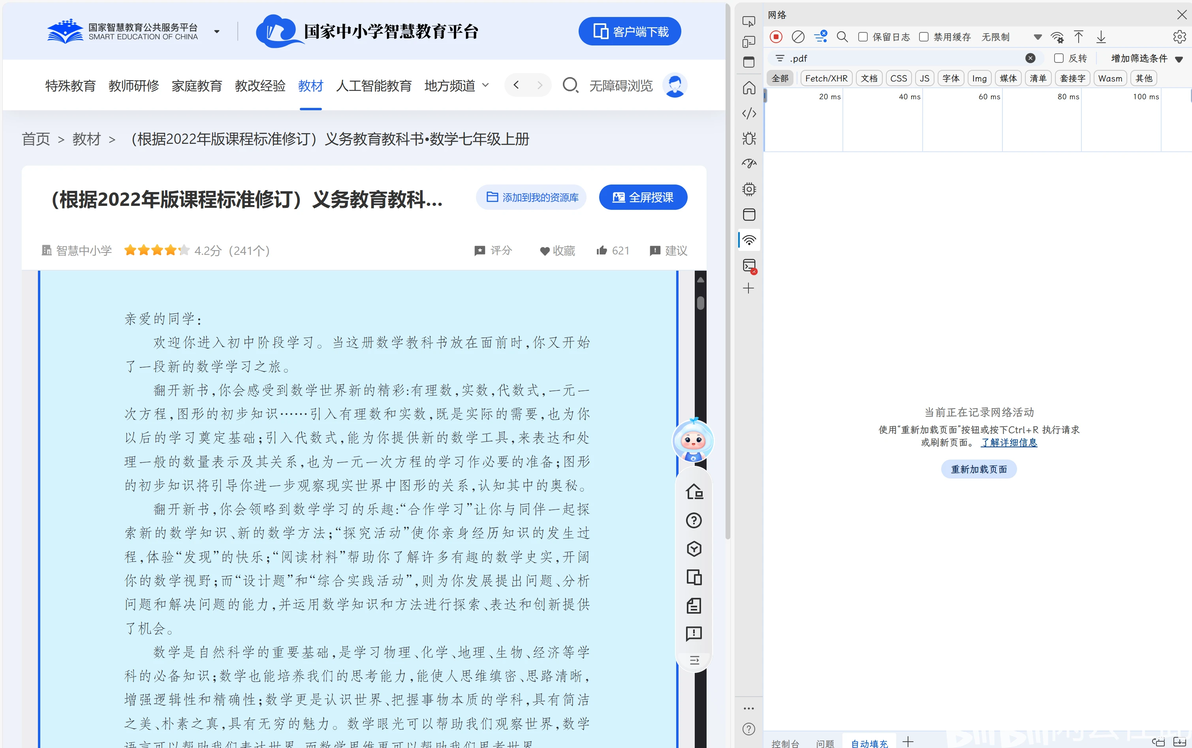Toggle the network filter bar icon
The width and height of the screenshot is (1192, 748).
click(x=821, y=36)
